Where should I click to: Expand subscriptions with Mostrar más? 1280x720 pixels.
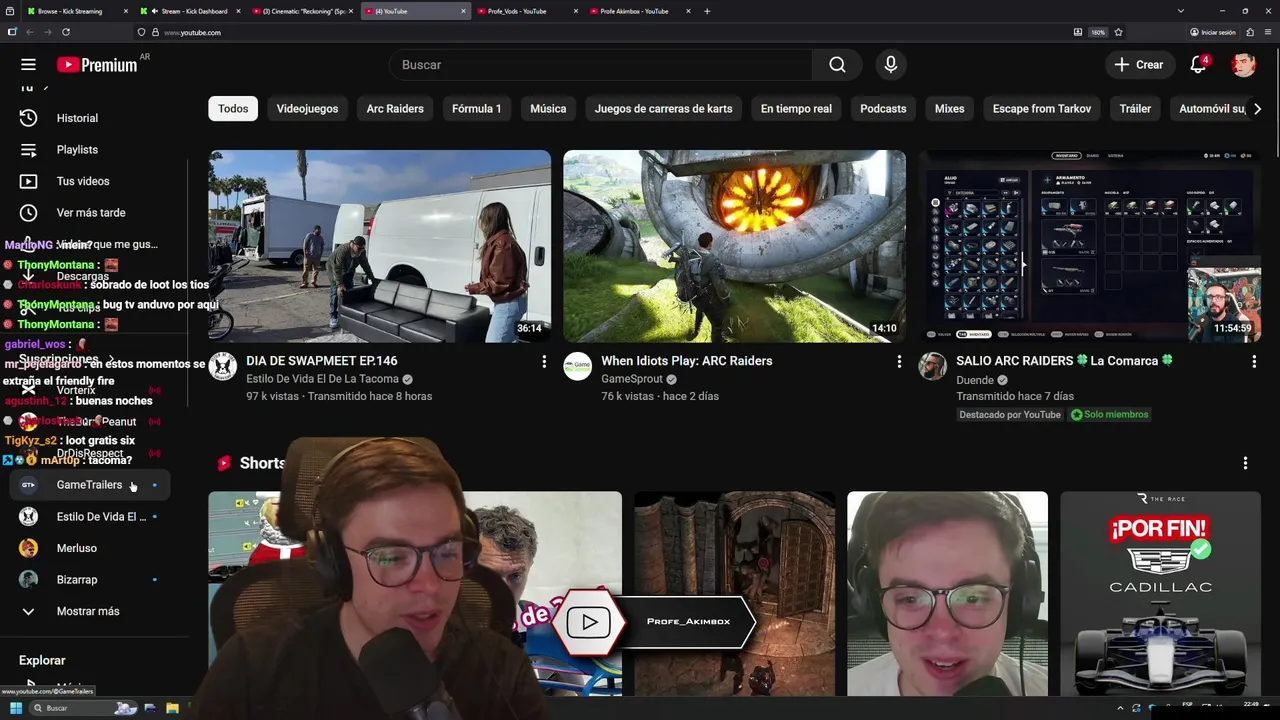88,611
